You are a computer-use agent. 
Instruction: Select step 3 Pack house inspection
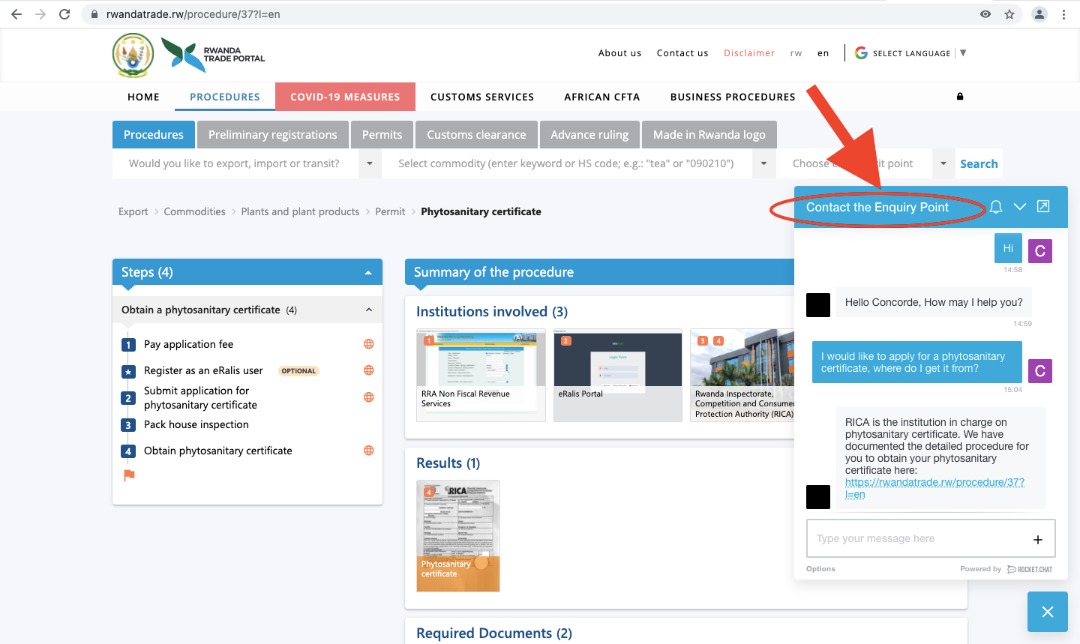(x=196, y=425)
